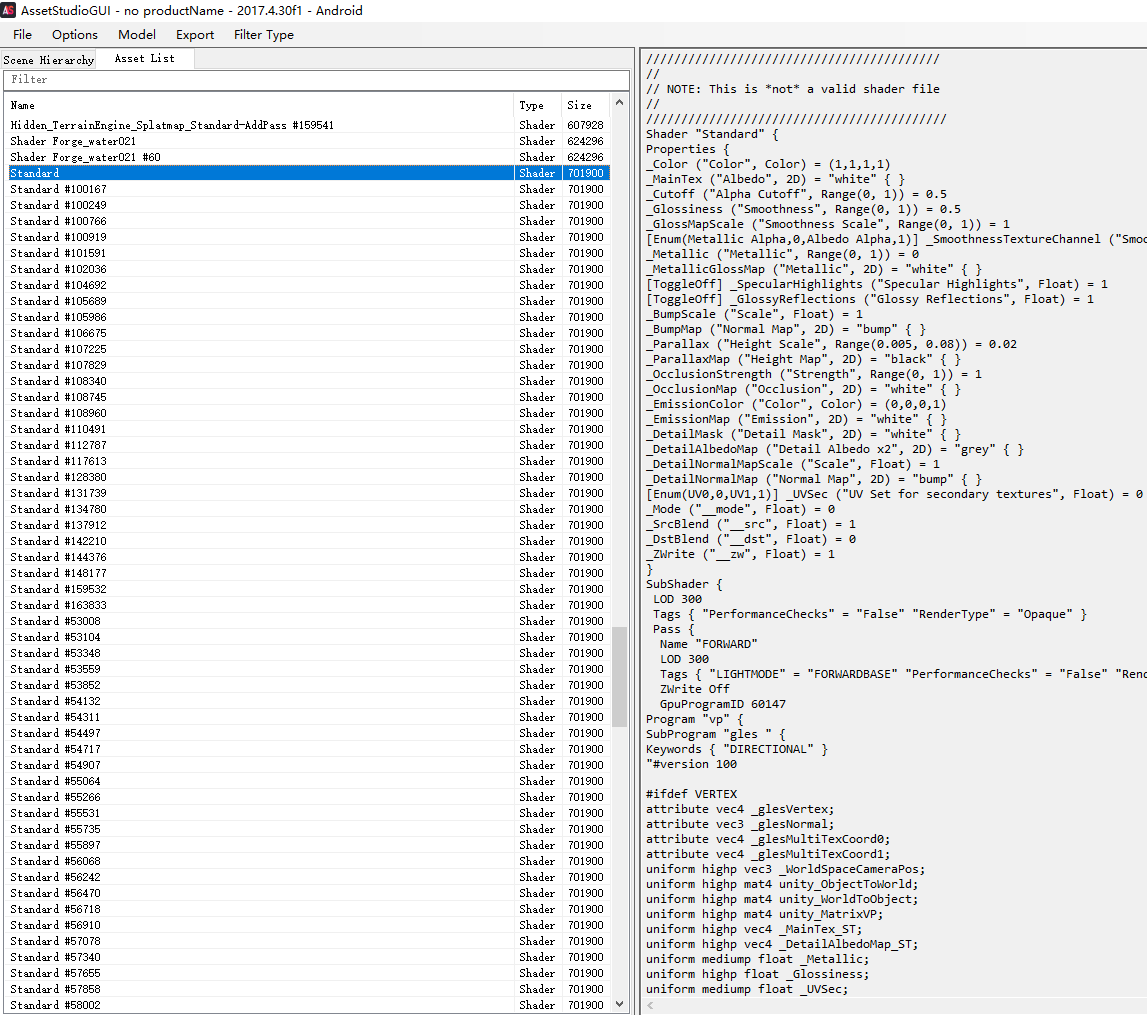Click the left arrow on the shader panel's horizontal scrollbar
The height and width of the screenshot is (1015, 1147).
coord(649,1006)
